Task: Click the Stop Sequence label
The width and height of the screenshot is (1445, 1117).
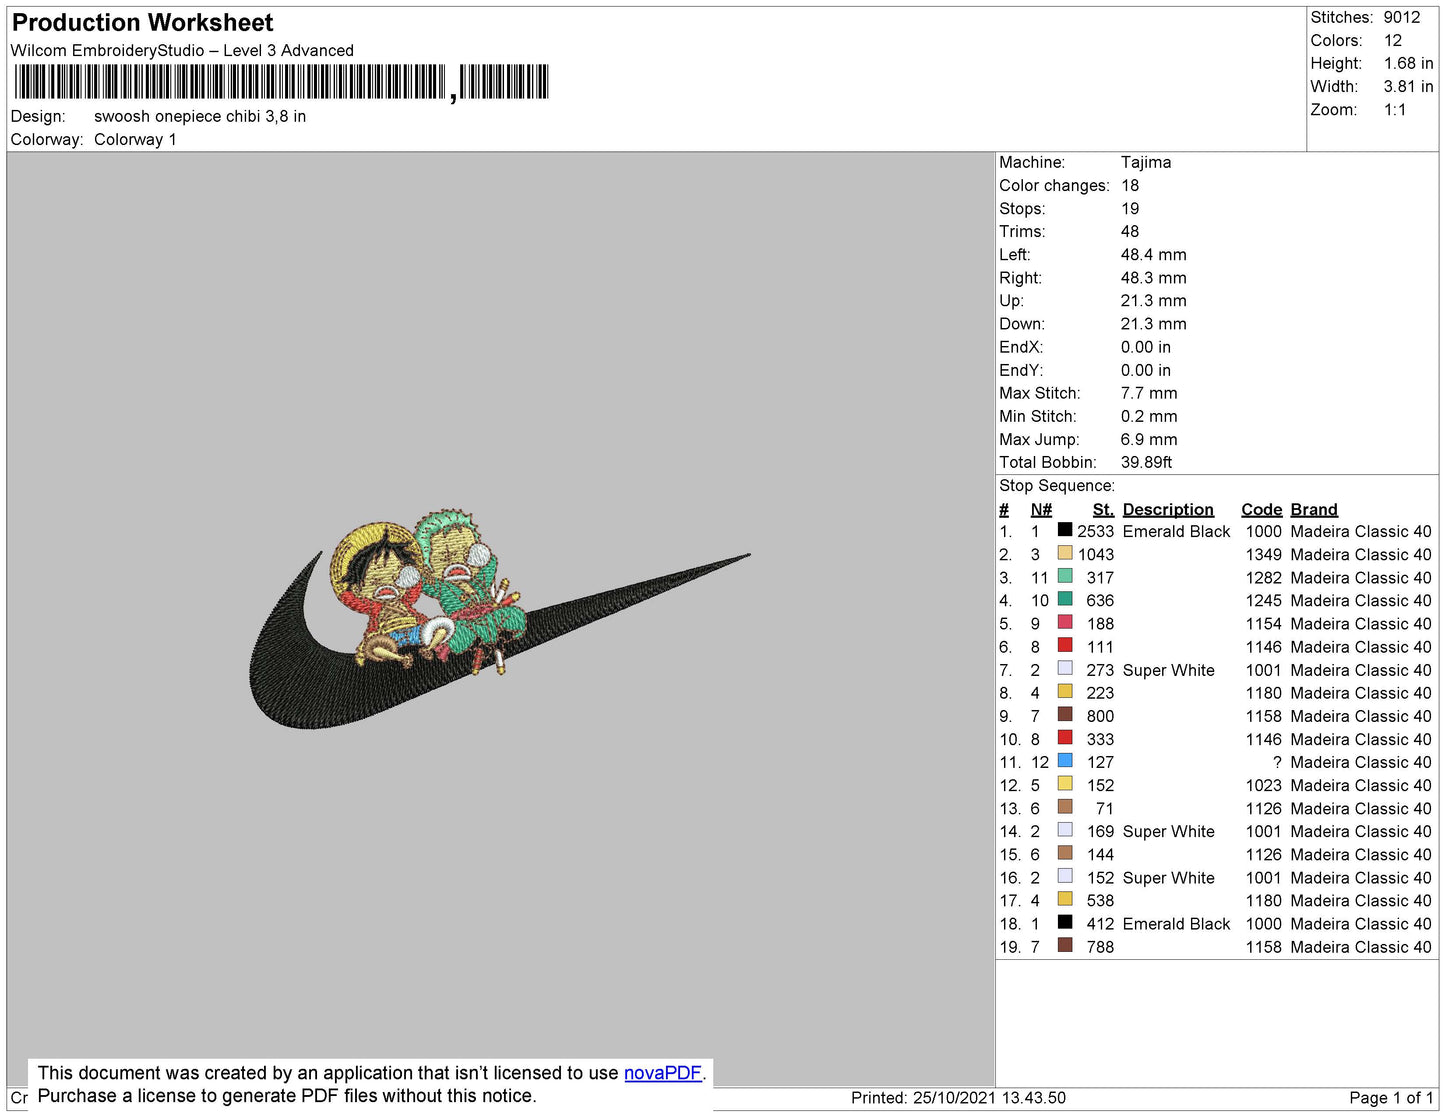Action: (x=1056, y=486)
